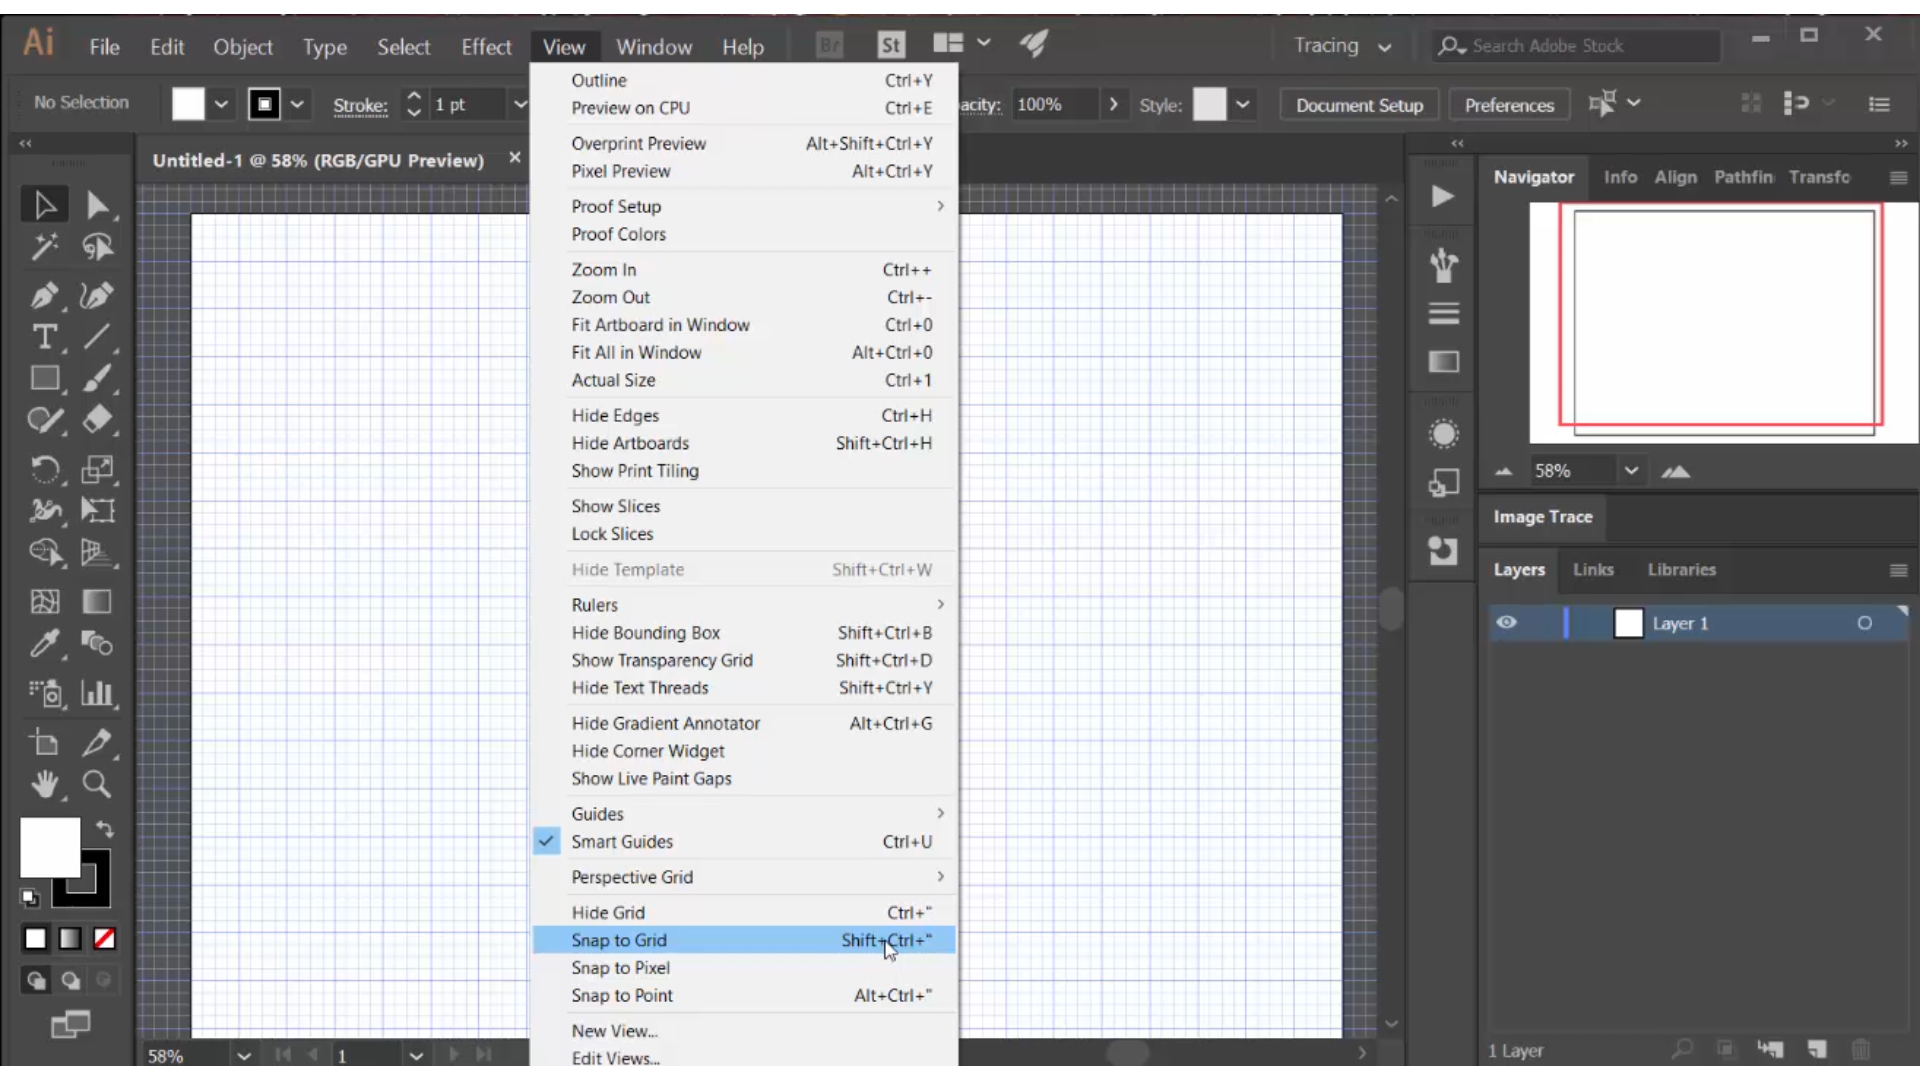Click the zoom percentage input field
1920x1080 pixels.
[185, 1054]
